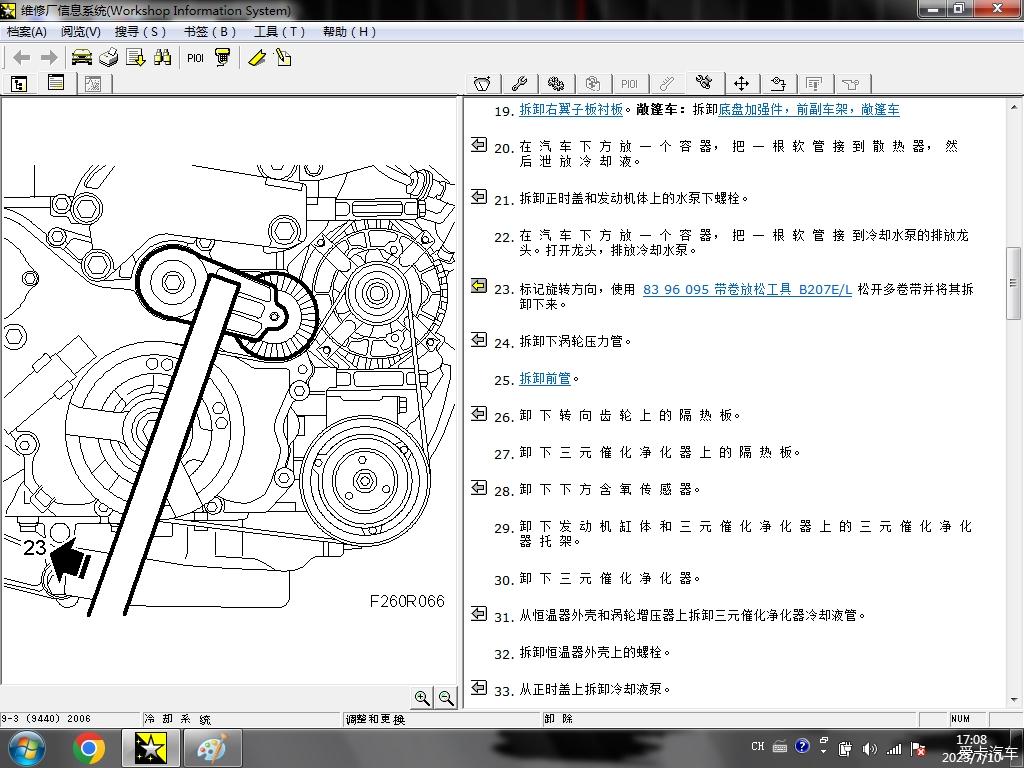The height and width of the screenshot is (768, 1024).
Task: Follow the 拆卸前管 link in step 25
Action: [545, 379]
